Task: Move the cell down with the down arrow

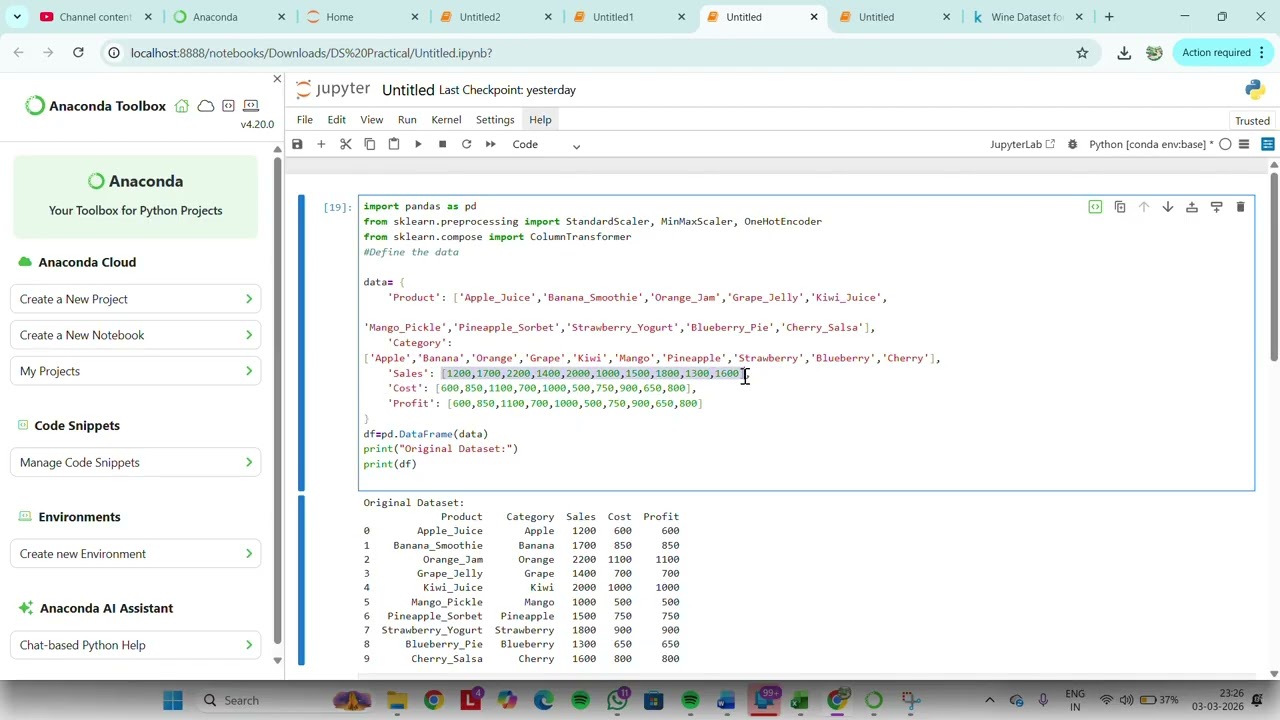Action: 1168,207
